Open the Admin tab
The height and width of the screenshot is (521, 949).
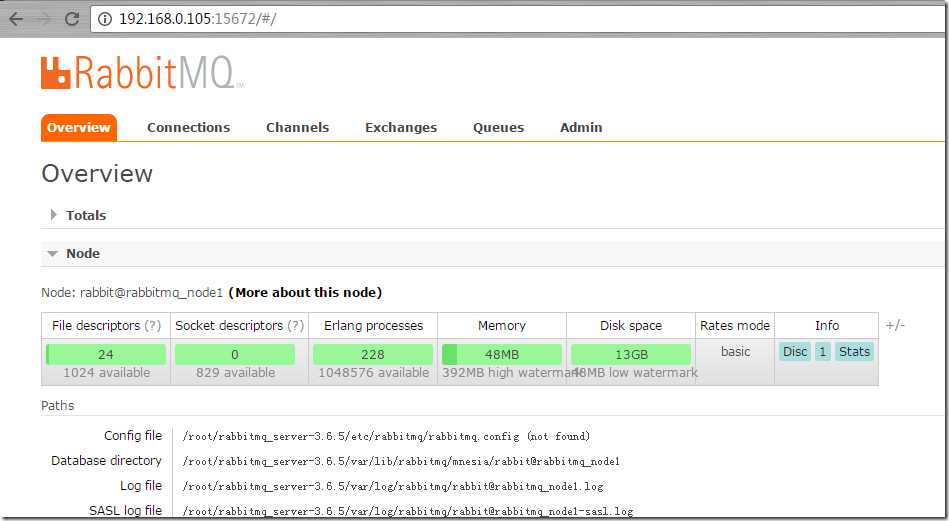tap(581, 128)
